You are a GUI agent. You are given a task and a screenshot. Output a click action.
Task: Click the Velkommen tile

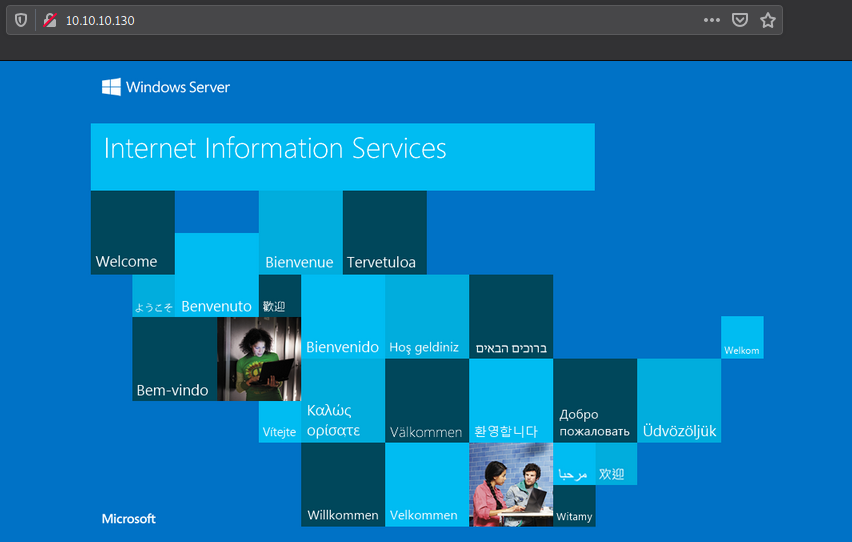pos(427,484)
